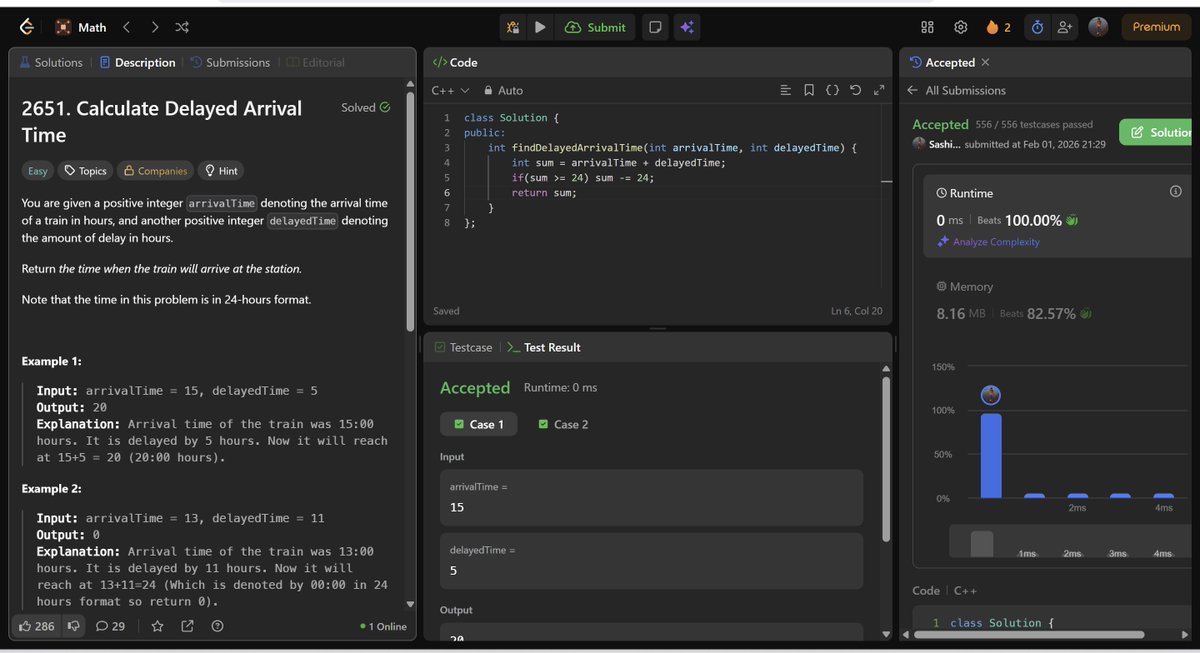1200x653 pixels.
Task: Click the Easy difficulty tag
Action: pyautogui.click(x=37, y=171)
